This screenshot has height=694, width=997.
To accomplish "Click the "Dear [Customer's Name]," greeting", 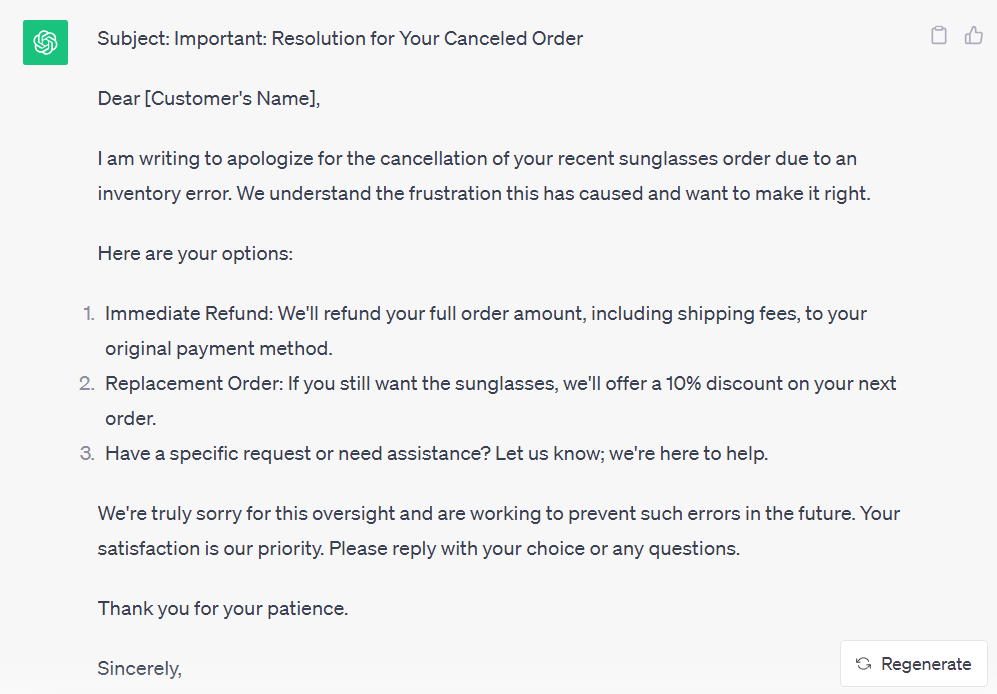I will click(x=209, y=99).
